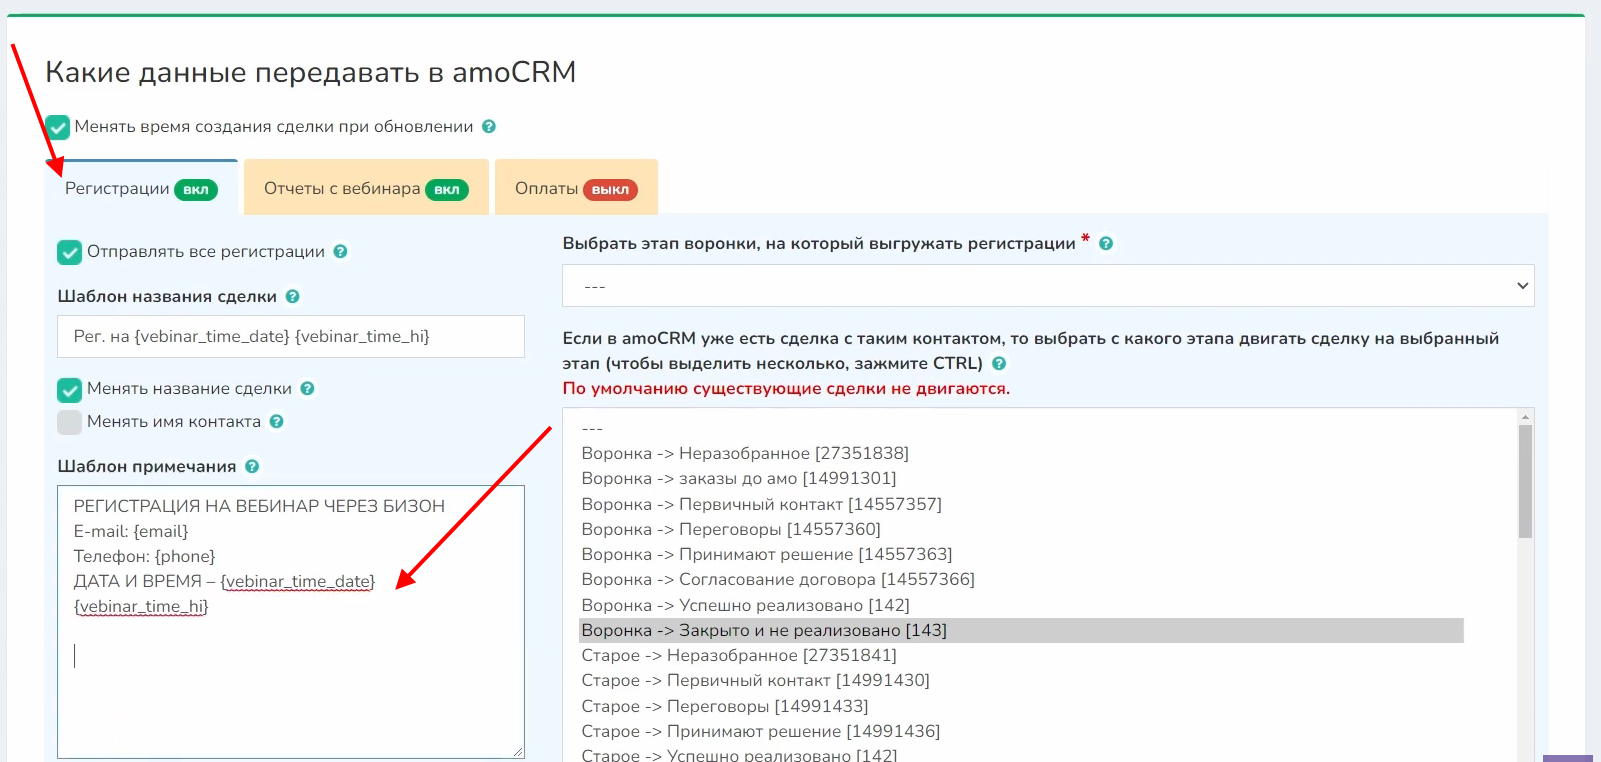1601x762 pixels.
Task: Open the funnel stage dropdown showing '---'
Action: coord(1047,286)
